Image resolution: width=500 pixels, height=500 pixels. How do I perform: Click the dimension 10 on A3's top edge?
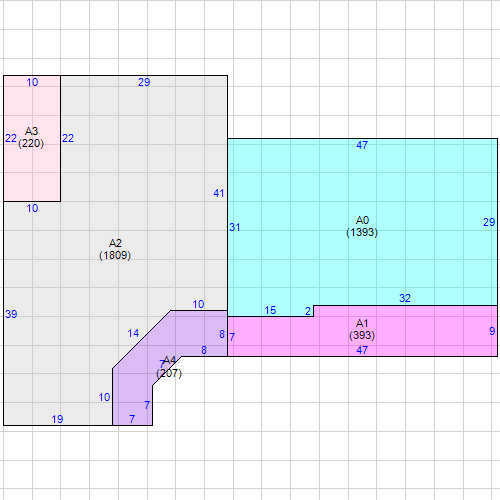(x=32, y=82)
